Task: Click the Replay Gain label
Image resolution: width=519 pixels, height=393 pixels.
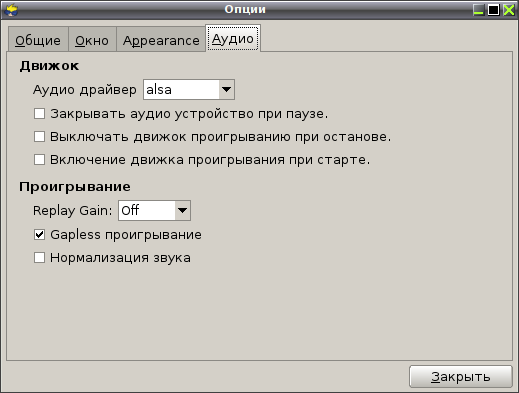Action: [72, 211]
